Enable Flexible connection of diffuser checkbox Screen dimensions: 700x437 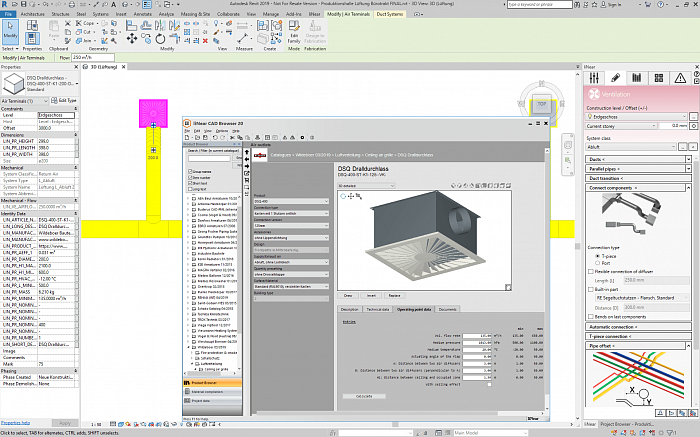click(591, 271)
